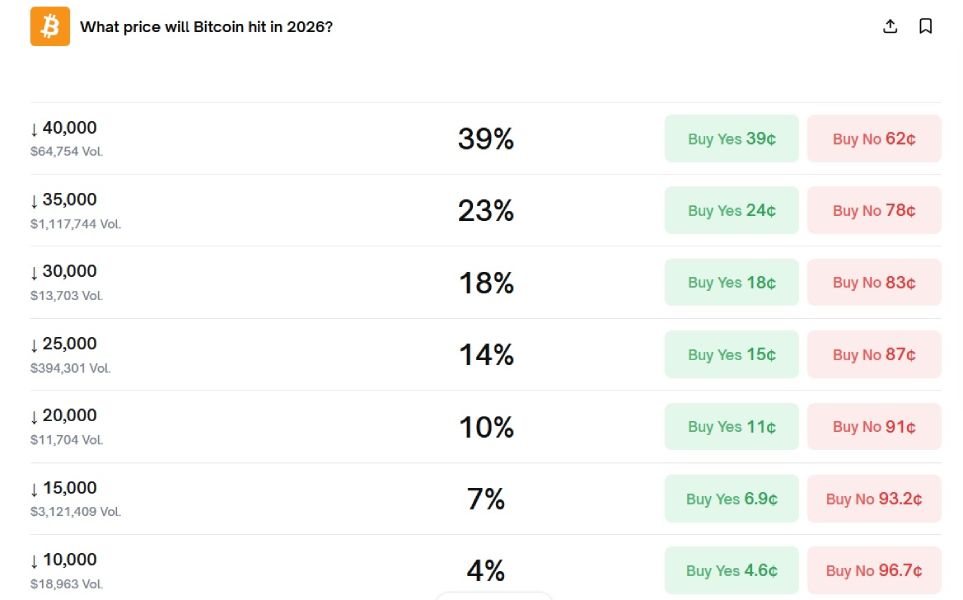
Task: Expand the 15,000 outcome row
Action: pyautogui.click(x=300, y=498)
